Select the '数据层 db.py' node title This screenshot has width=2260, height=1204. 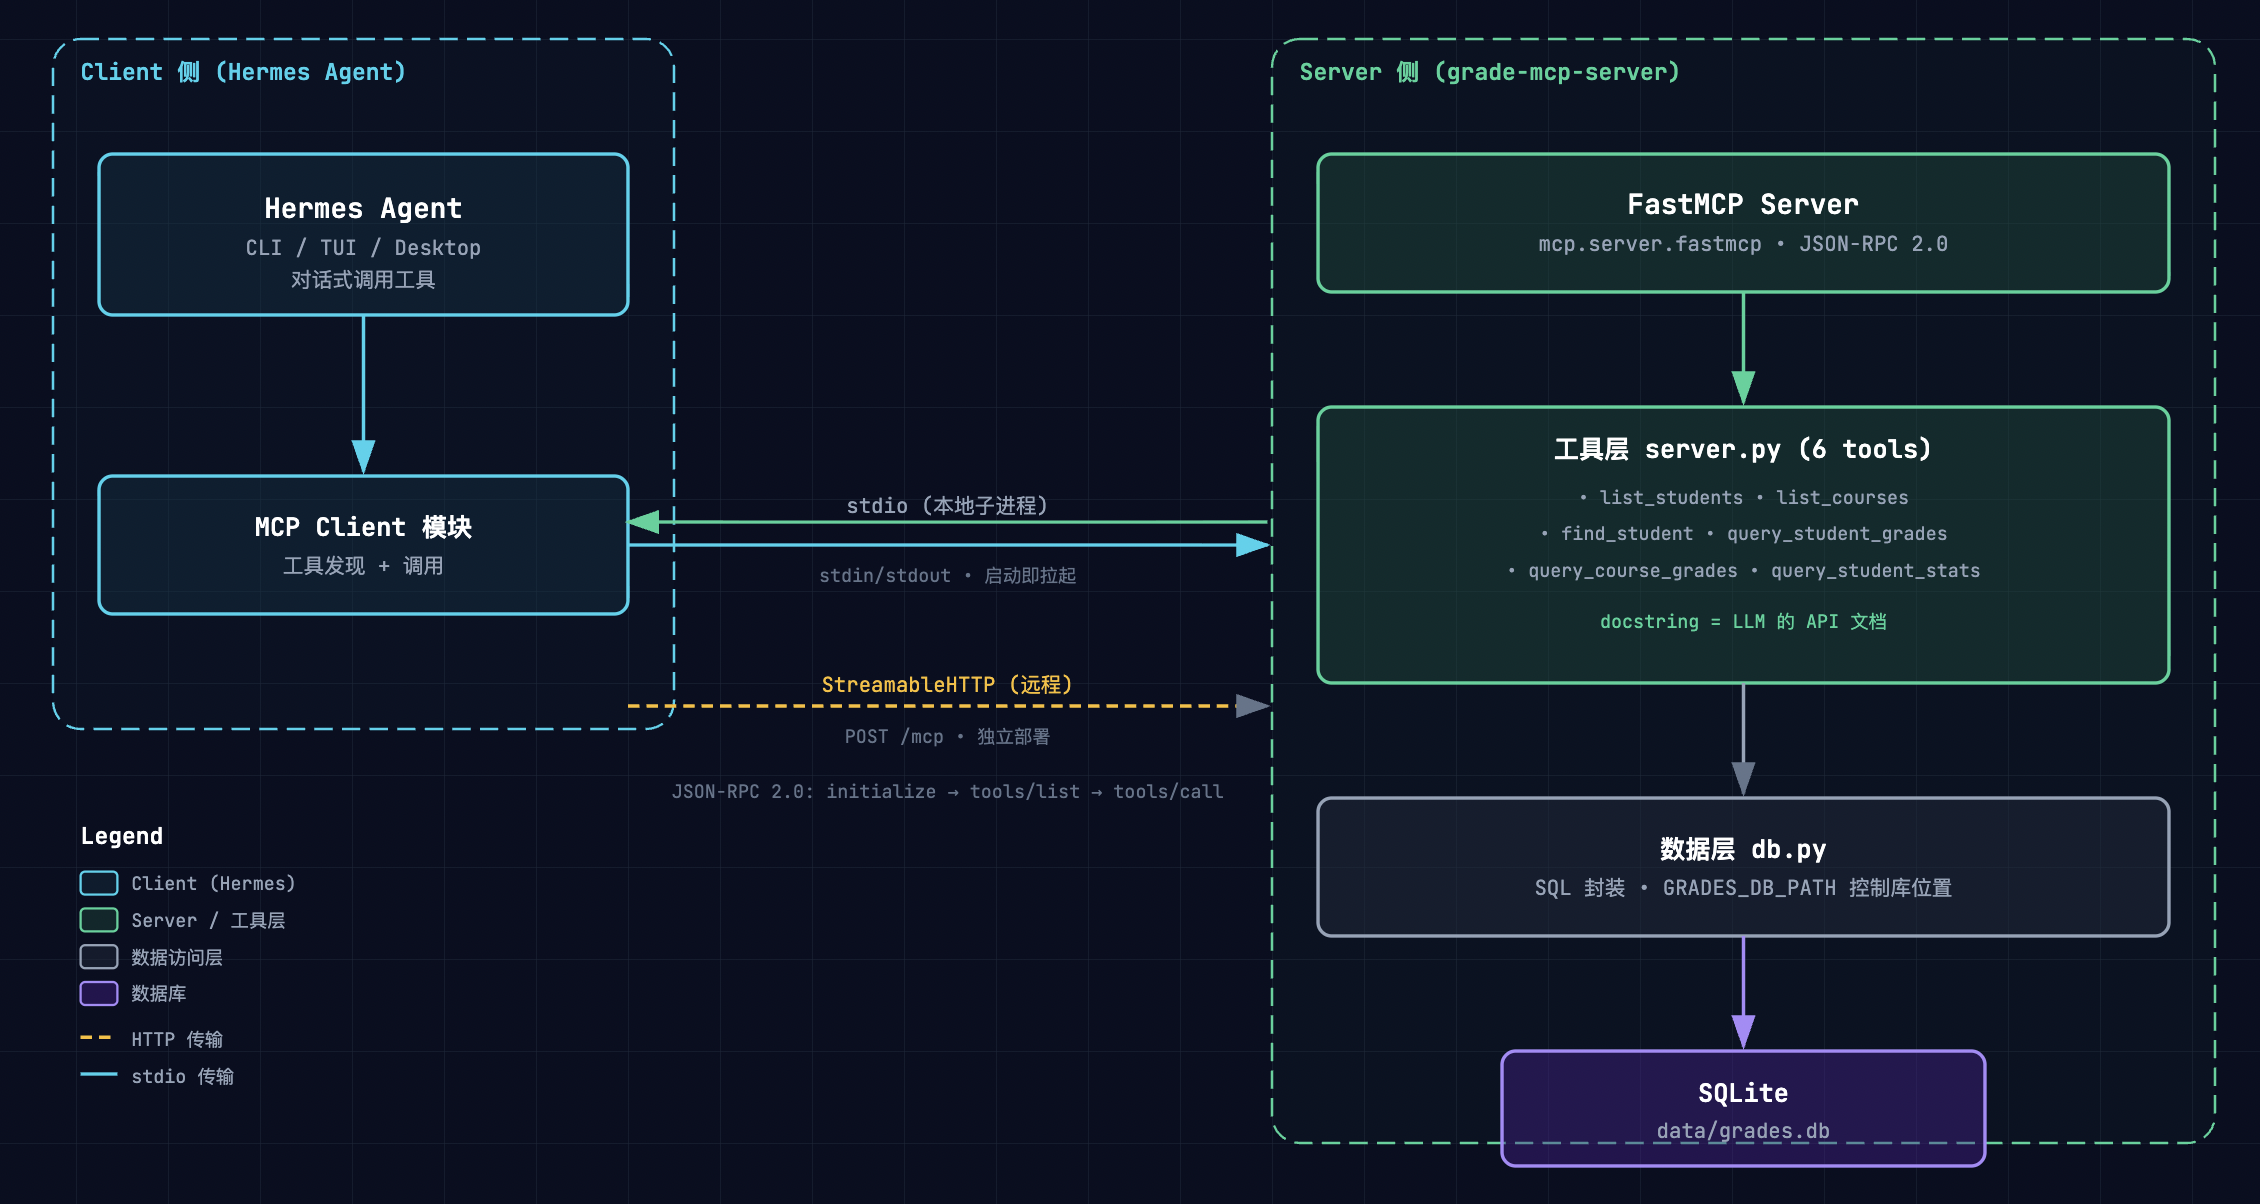(x=1743, y=849)
